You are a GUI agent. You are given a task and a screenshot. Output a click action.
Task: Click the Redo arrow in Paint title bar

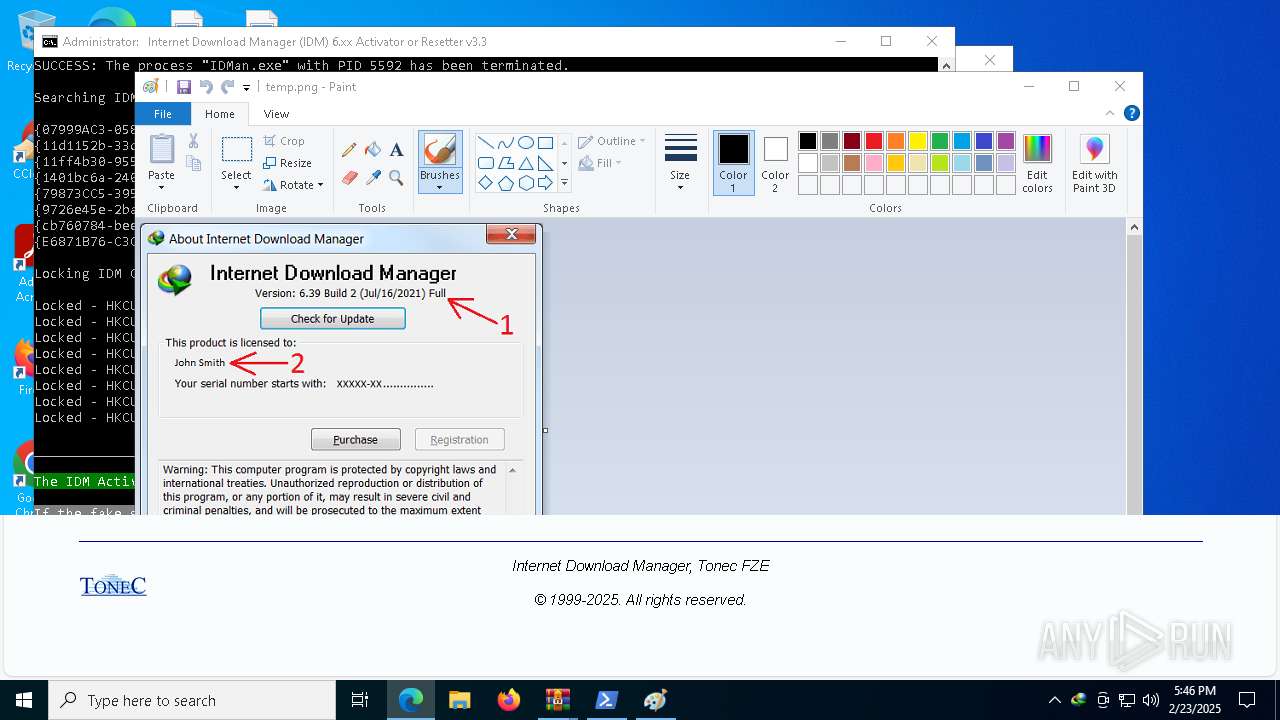tap(228, 87)
